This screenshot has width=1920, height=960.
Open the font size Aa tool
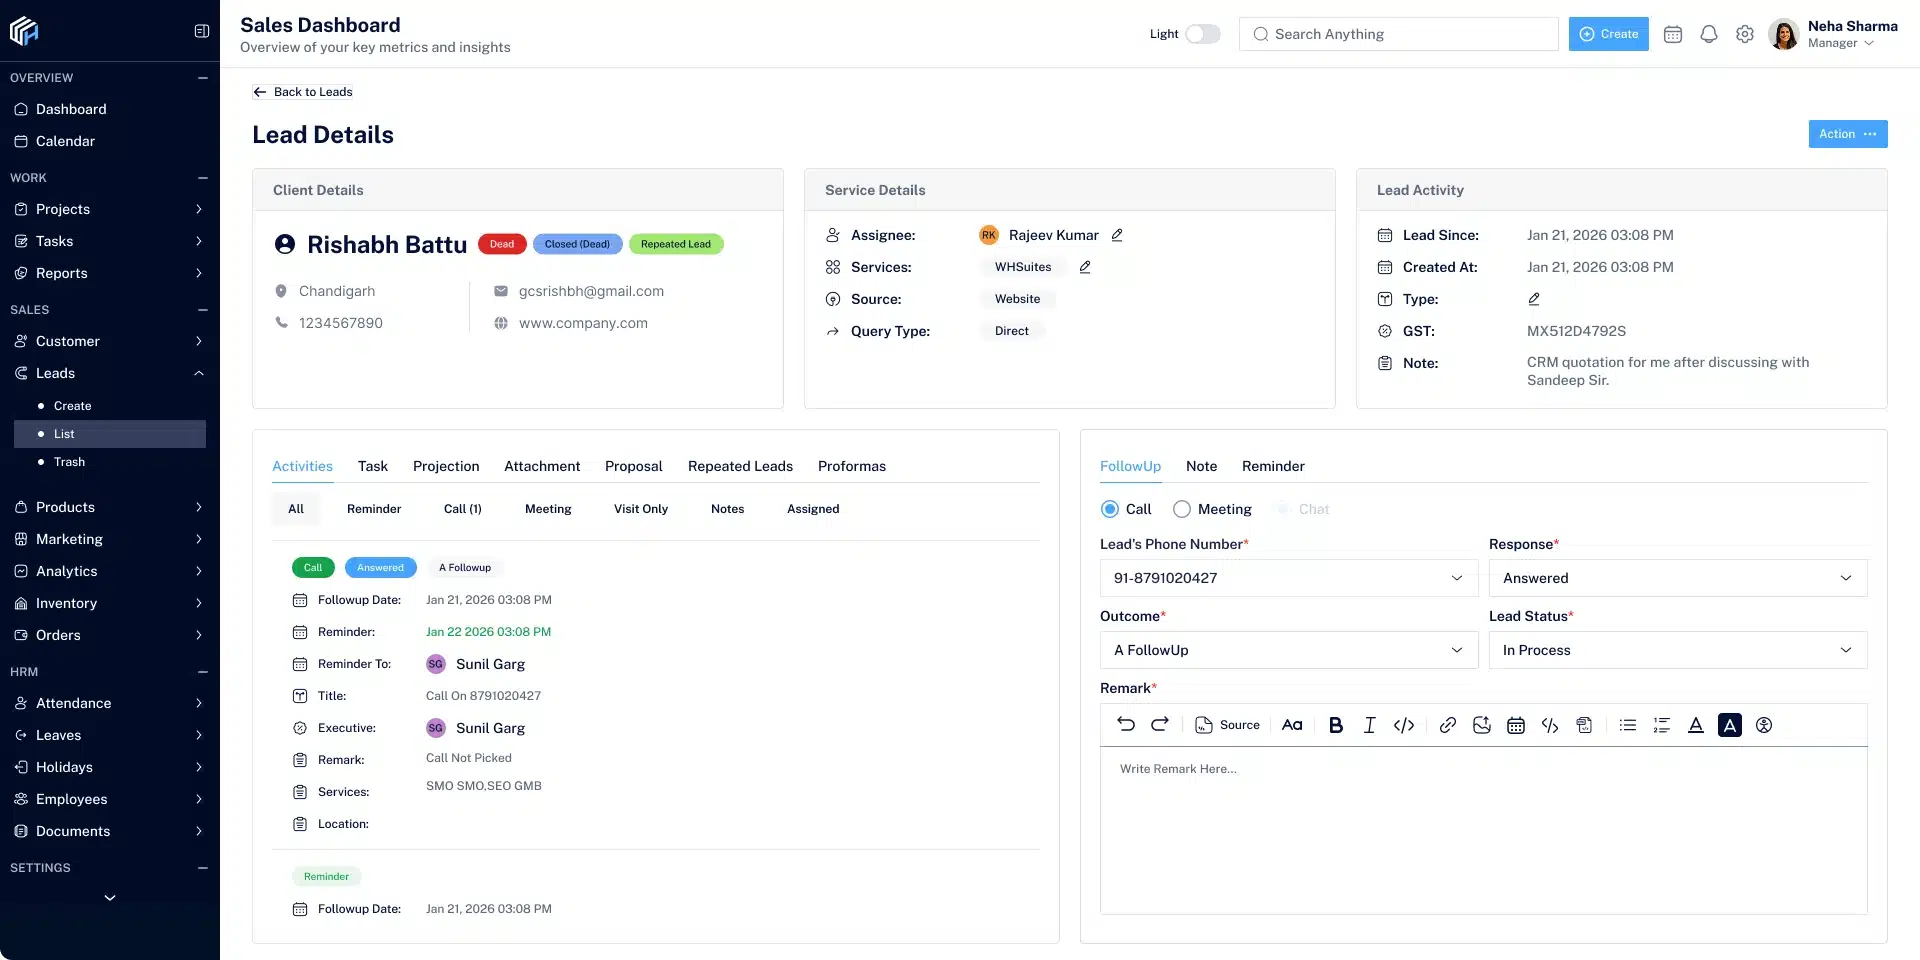(1292, 725)
